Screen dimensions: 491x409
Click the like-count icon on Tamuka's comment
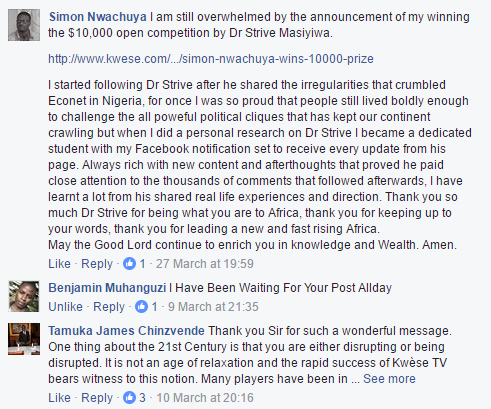(x=129, y=398)
